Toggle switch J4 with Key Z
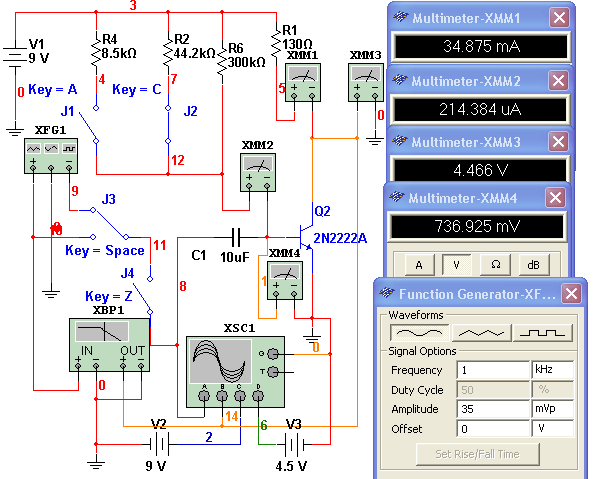This screenshot has width=594, height=479. click(143, 296)
